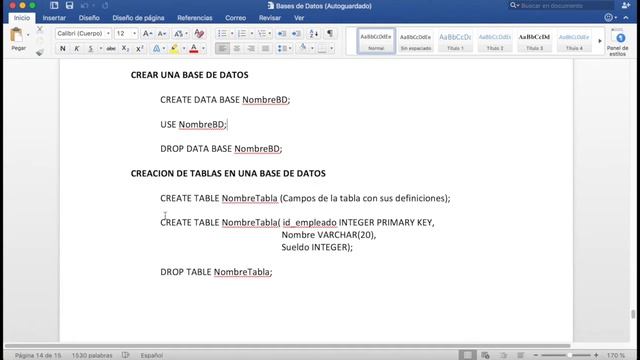Open the font size 12 dropdown

(x=134, y=33)
